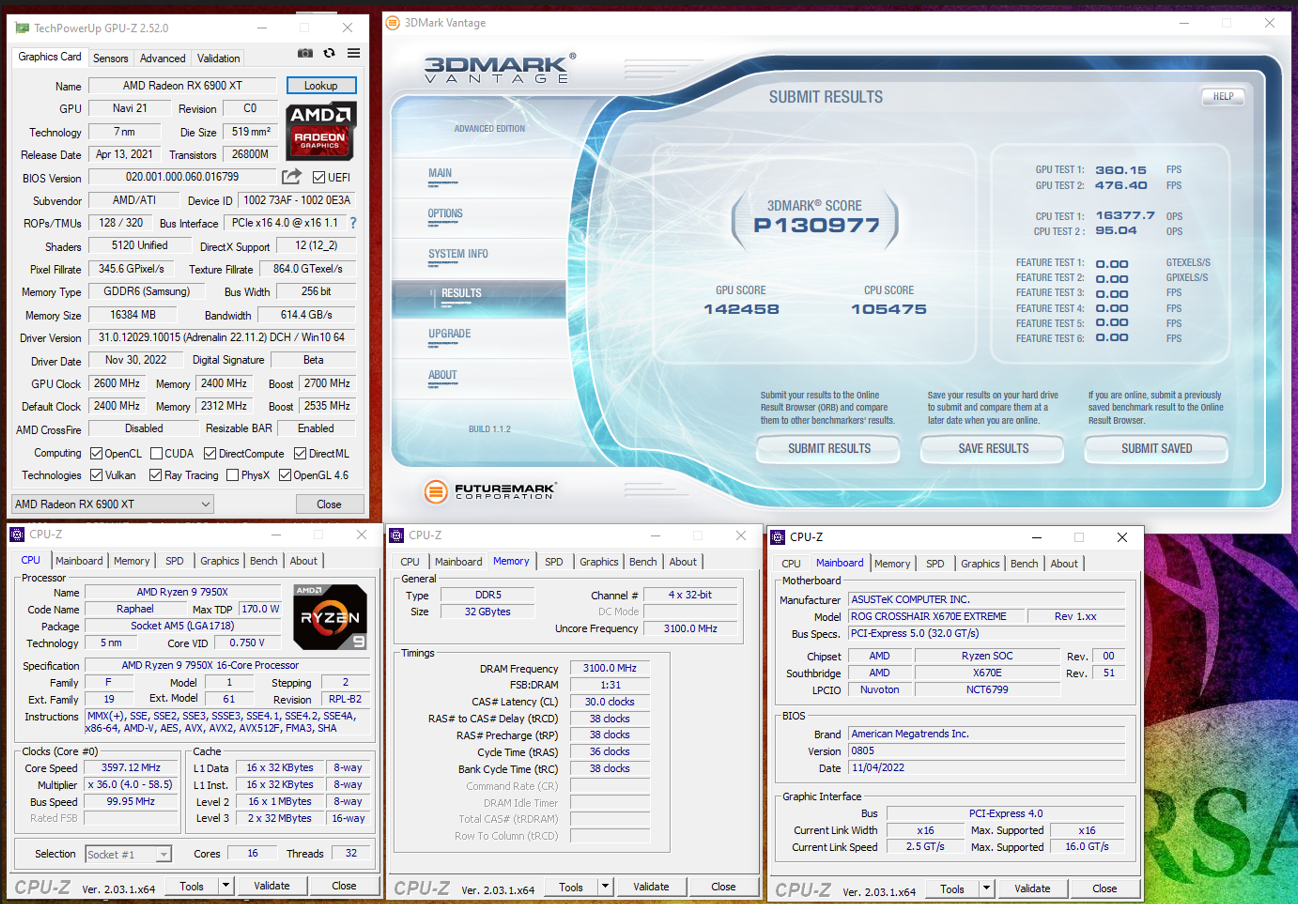Click Tools button in CPU-Z CPU window
The image size is (1298, 904).
[x=192, y=885]
